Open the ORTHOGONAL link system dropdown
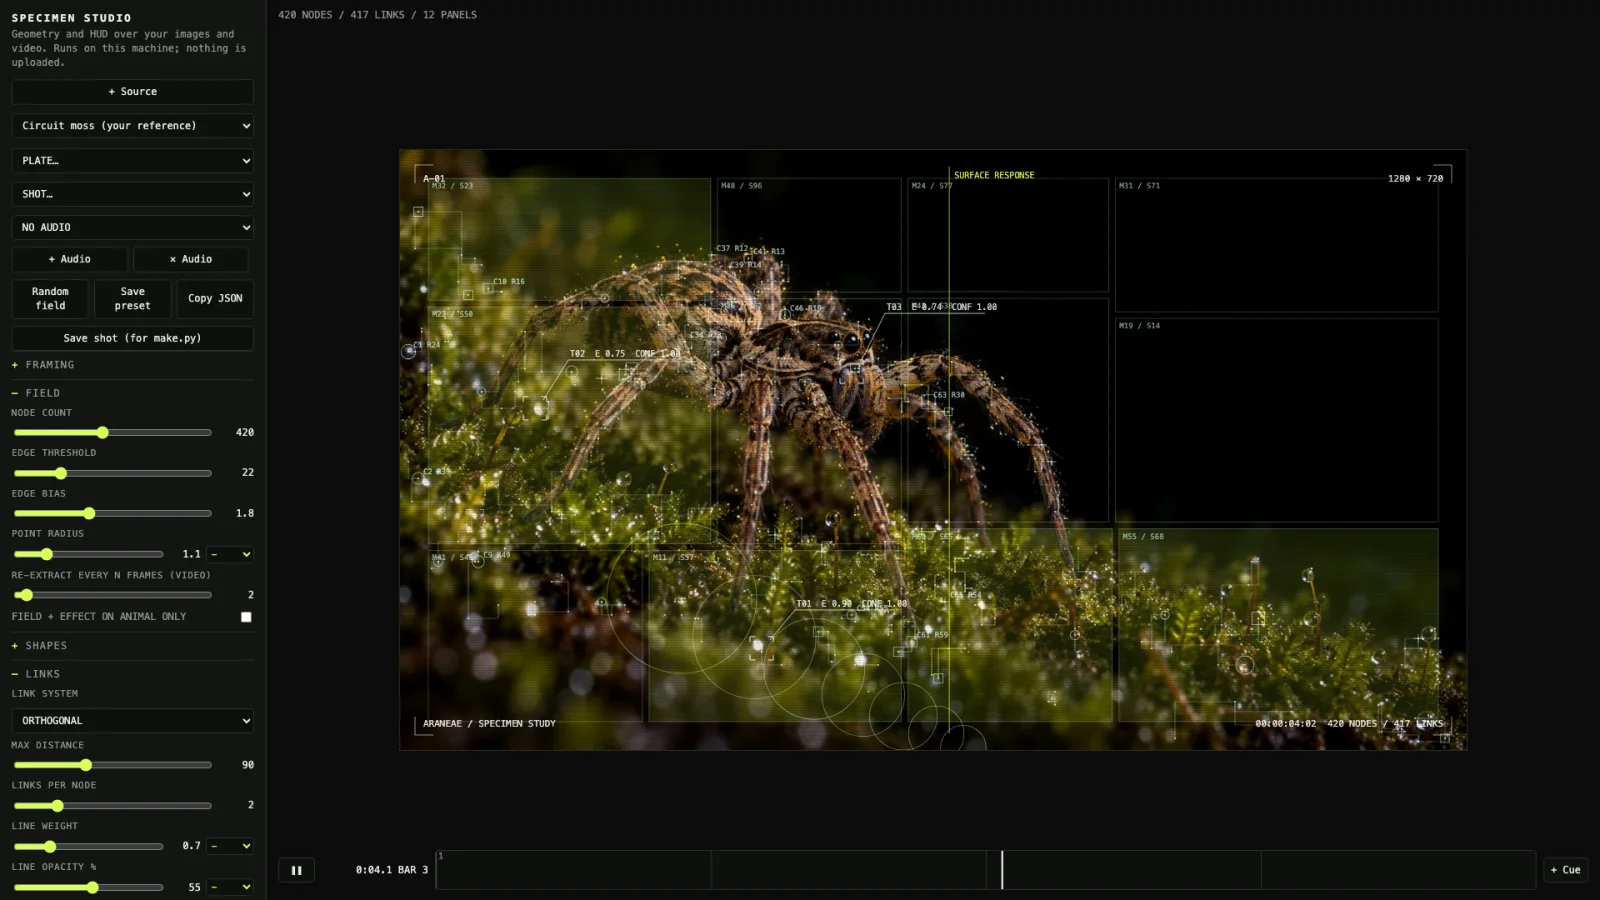This screenshot has height=900, width=1600. tap(132, 721)
